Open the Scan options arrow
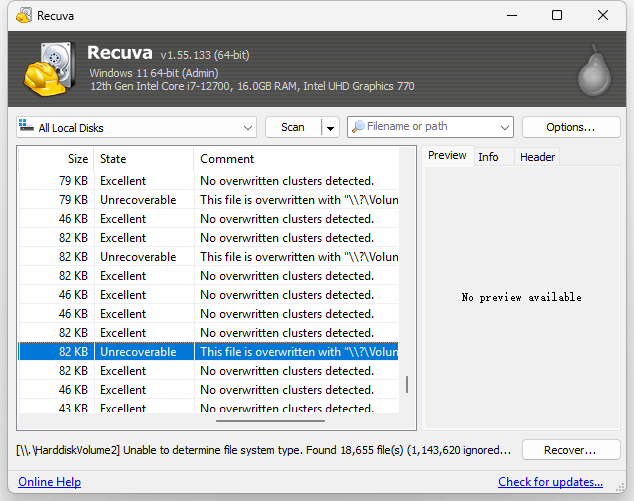 330,128
